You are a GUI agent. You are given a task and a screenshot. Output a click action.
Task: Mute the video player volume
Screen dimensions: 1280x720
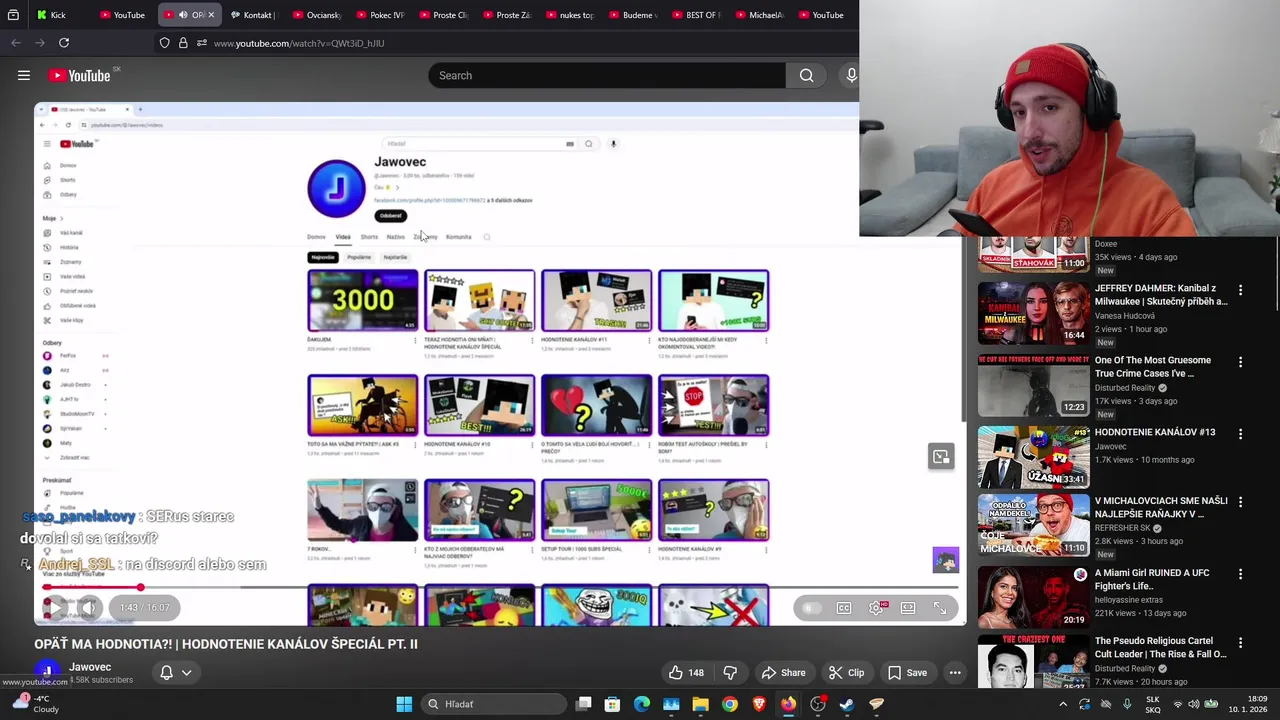89,607
